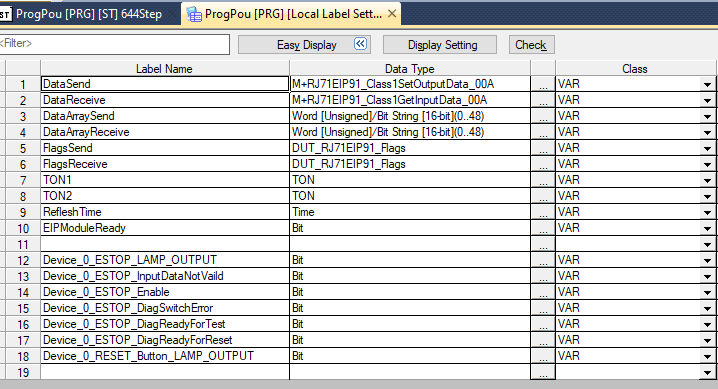Open Class dropdown for TON2 row
The height and width of the screenshot is (389, 718).
[x=707, y=197]
